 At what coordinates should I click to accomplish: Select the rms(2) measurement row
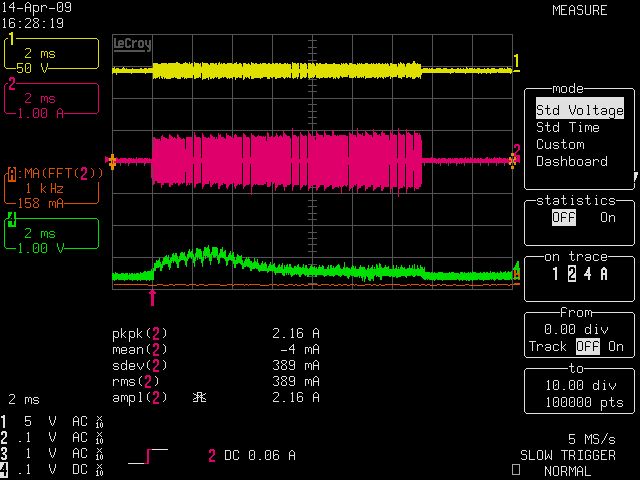click(x=216, y=382)
